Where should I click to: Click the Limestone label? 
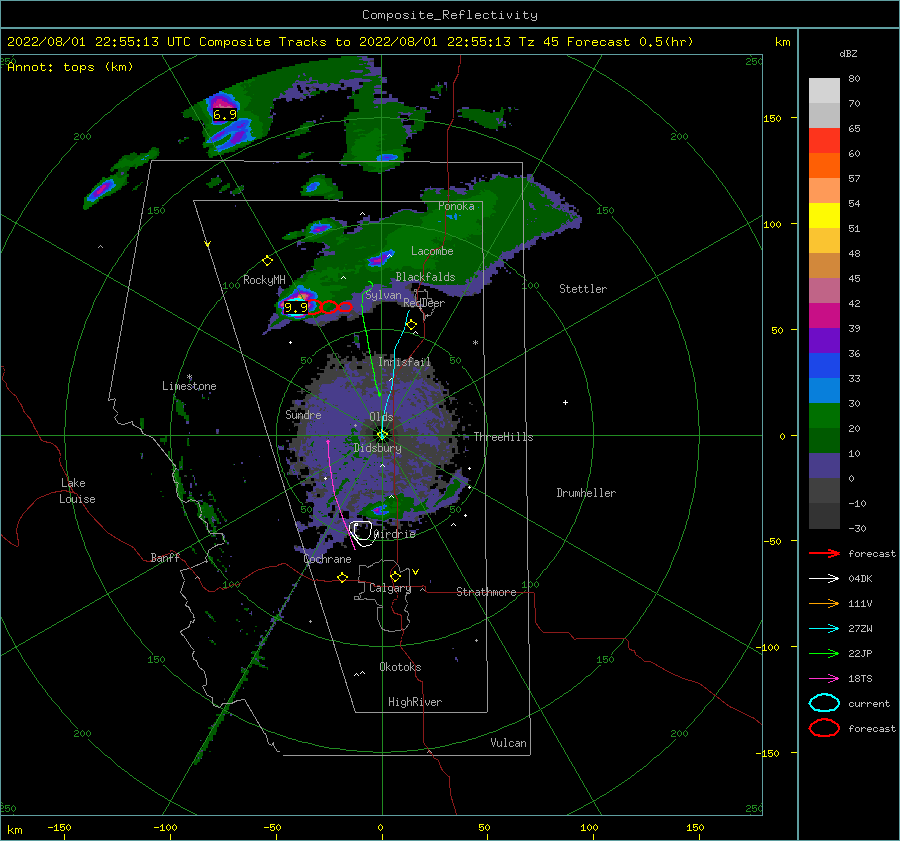point(189,386)
